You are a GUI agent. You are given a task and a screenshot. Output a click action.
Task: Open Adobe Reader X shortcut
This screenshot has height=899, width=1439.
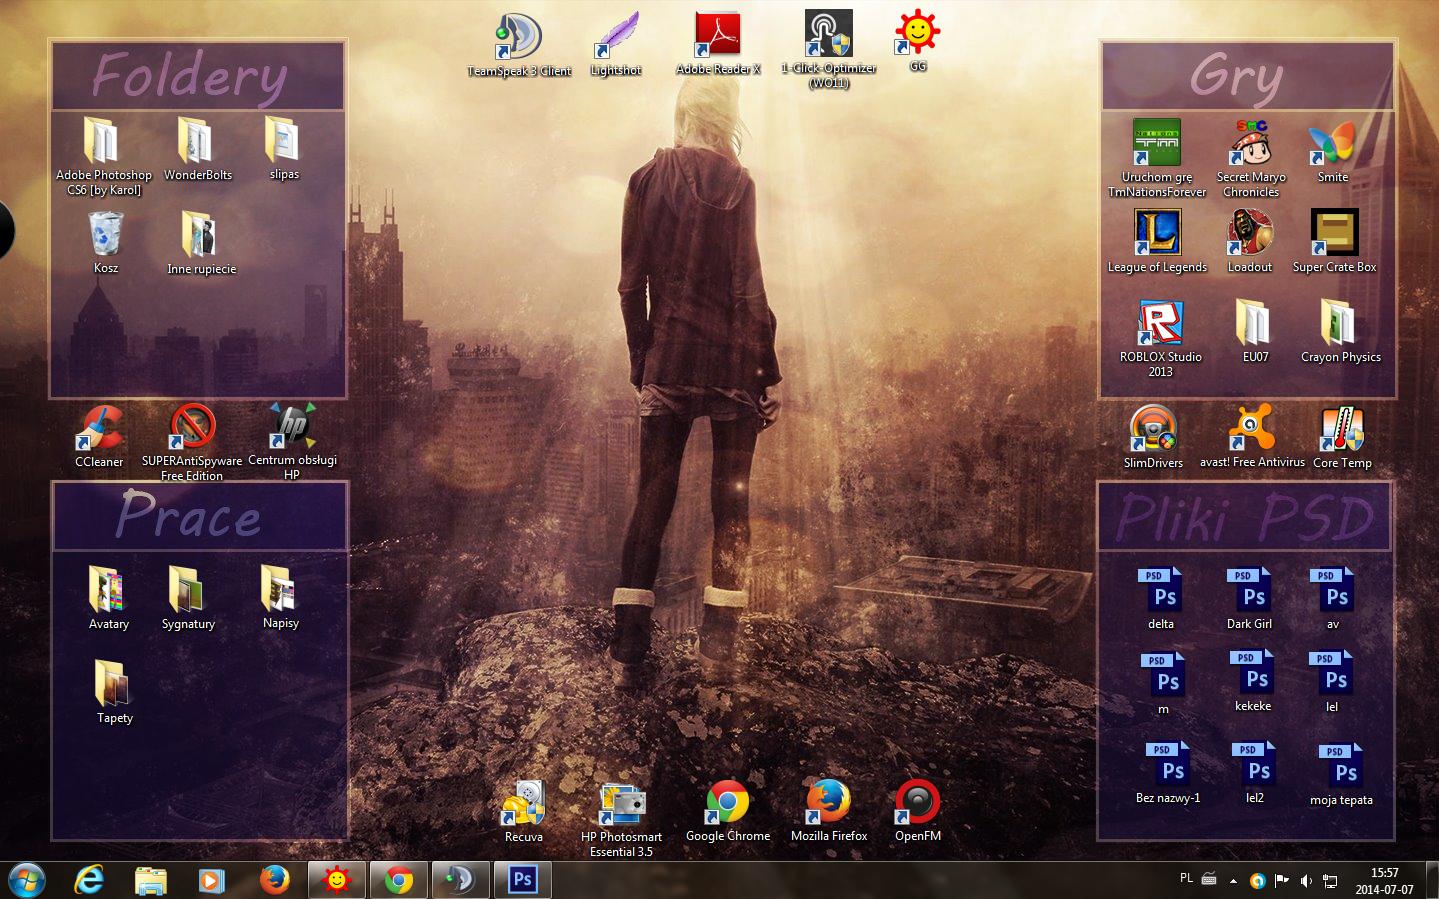tap(718, 44)
